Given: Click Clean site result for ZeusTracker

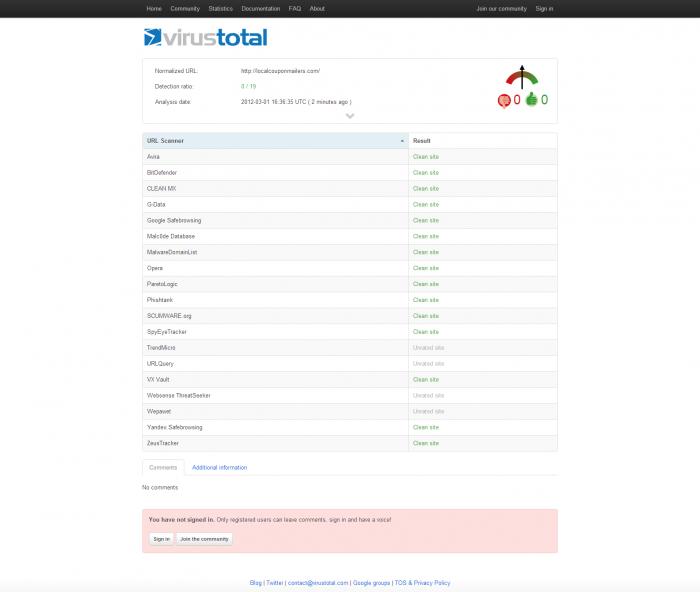Looking at the screenshot, I should click(x=425, y=443).
